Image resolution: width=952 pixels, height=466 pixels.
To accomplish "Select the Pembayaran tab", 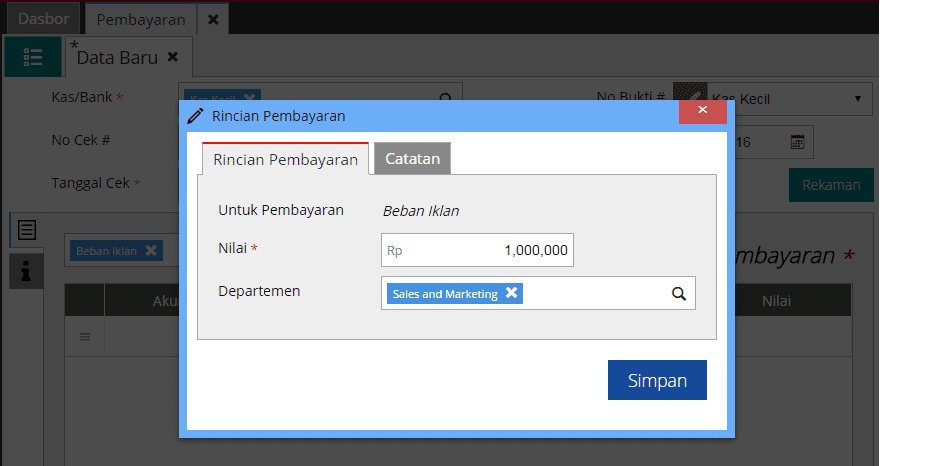I will [141, 19].
